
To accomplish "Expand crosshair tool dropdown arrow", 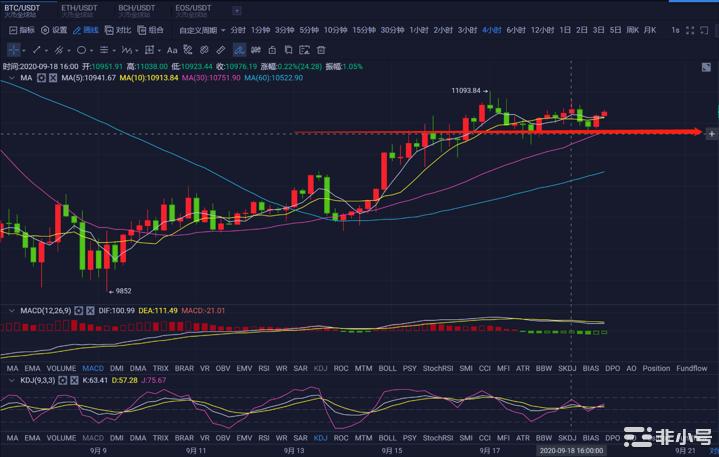I will (x=24, y=50).
